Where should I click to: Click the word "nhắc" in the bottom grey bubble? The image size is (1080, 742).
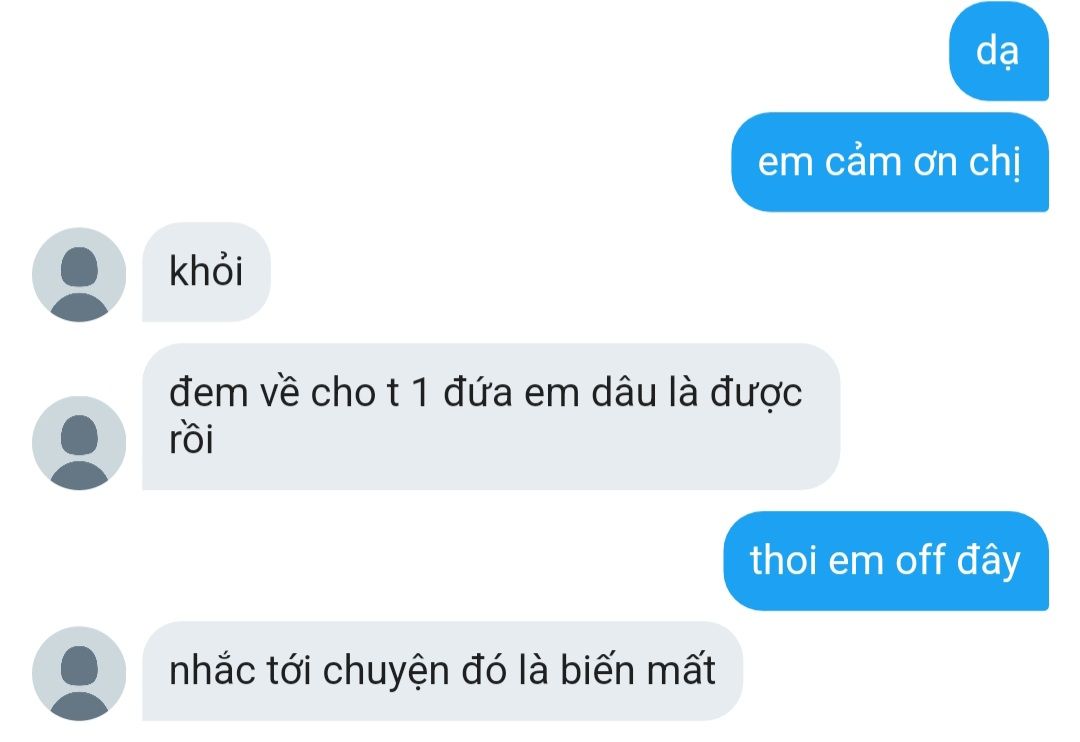[212, 670]
